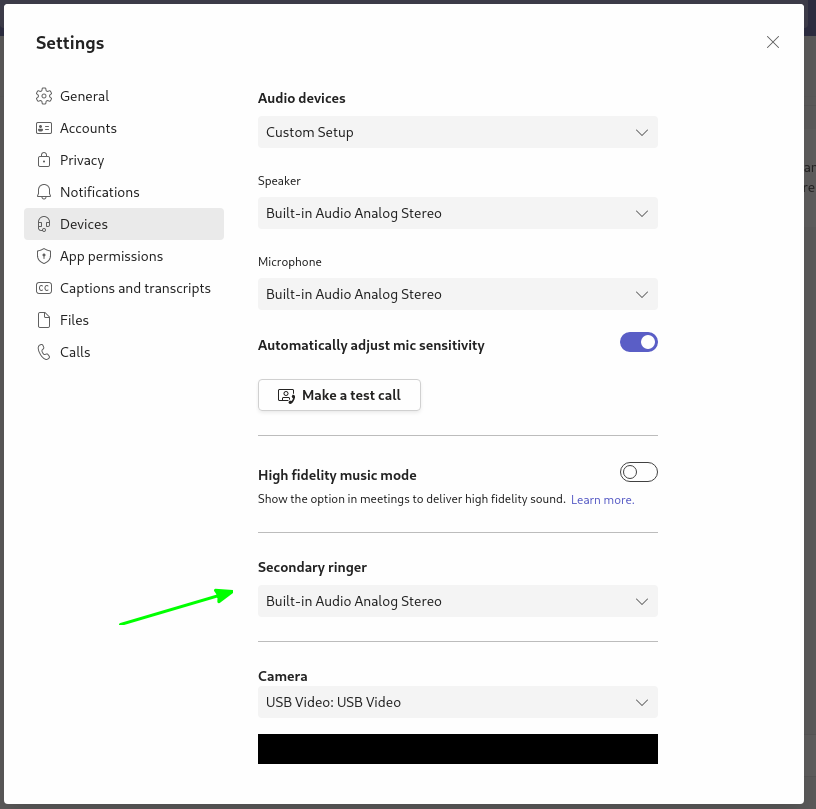Close the Settings dialog

point(773,42)
